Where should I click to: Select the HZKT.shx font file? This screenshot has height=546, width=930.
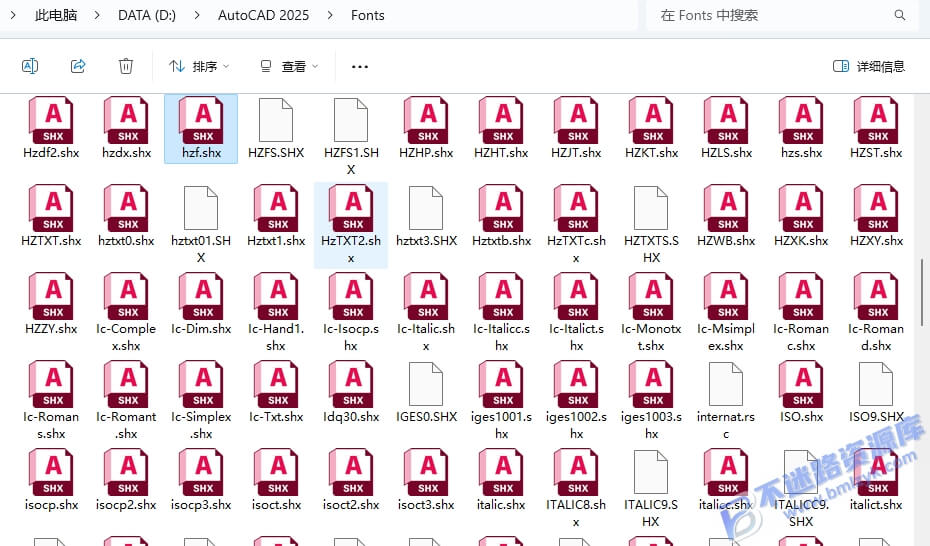(x=651, y=129)
